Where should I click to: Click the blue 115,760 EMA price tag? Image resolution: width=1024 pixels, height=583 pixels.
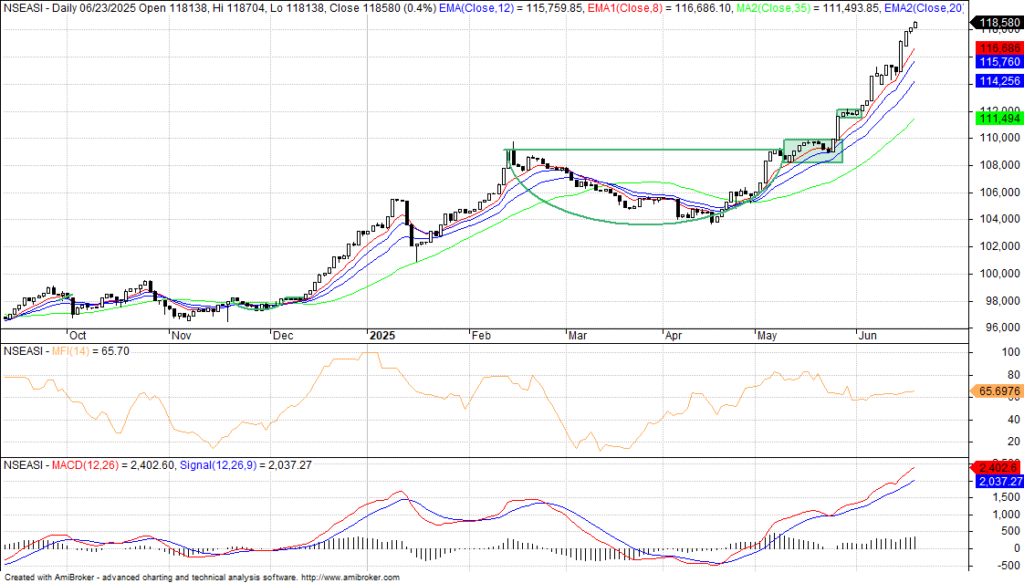[x=997, y=61]
